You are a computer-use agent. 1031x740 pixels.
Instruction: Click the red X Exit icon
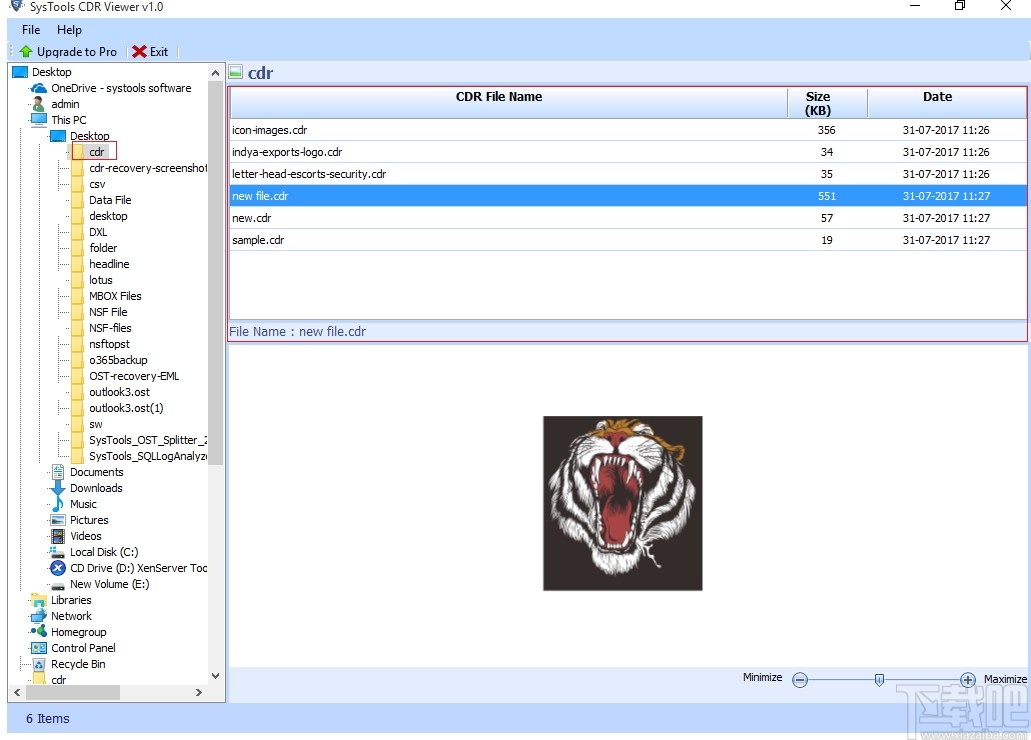138,51
